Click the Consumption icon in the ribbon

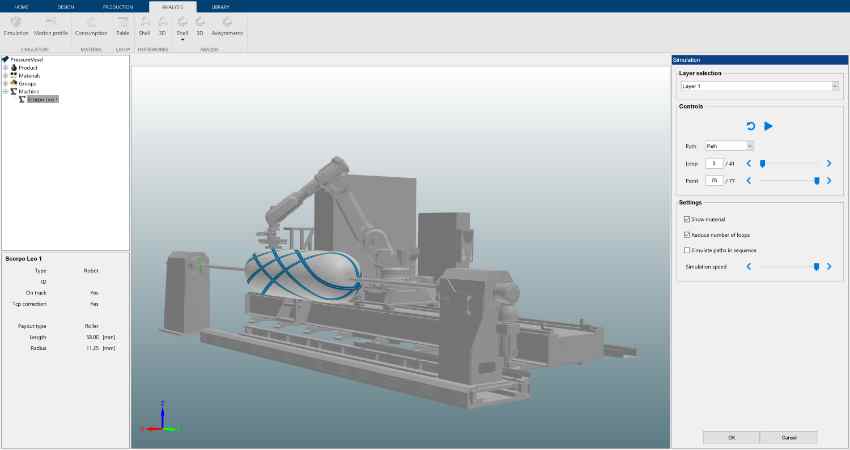click(x=91, y=24)
